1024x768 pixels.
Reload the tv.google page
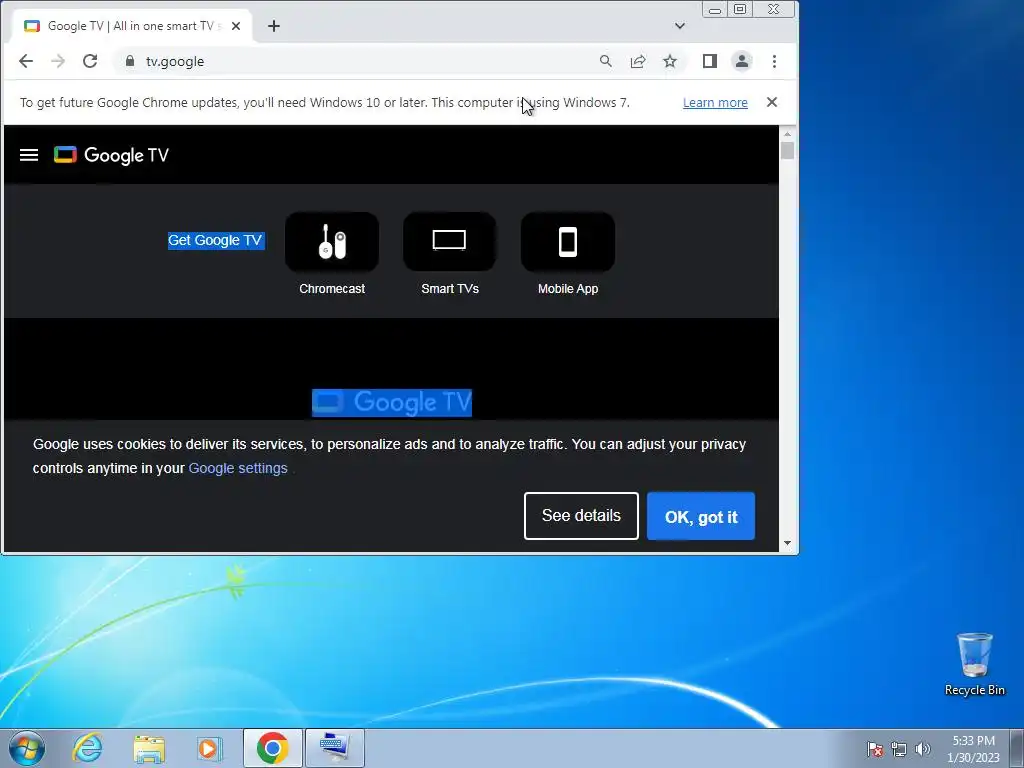(x=90, y=61)
